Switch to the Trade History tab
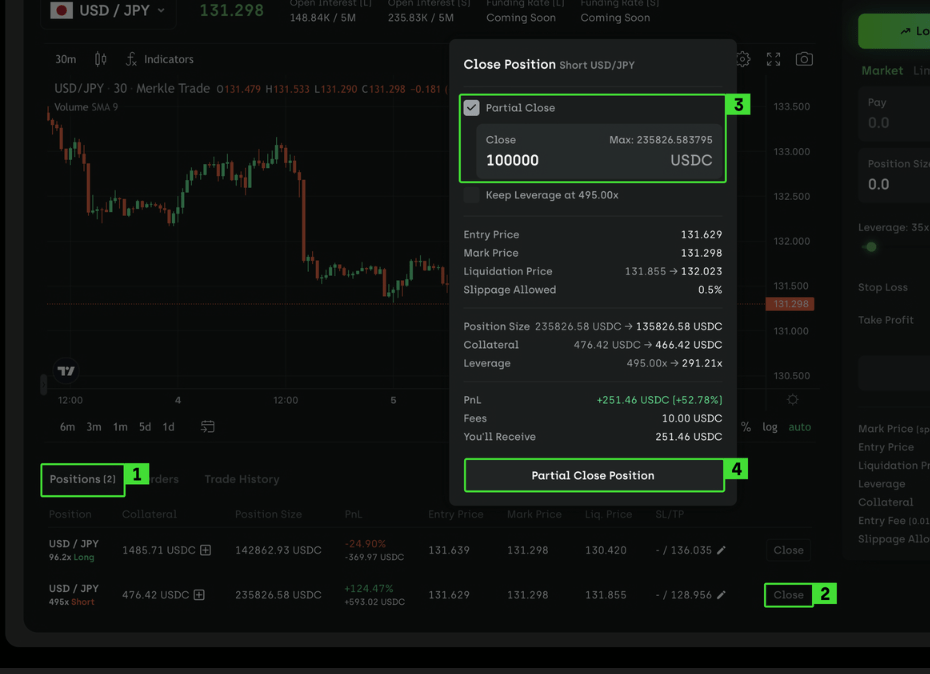This screenshot has height=674, width=930. point(241,480)
